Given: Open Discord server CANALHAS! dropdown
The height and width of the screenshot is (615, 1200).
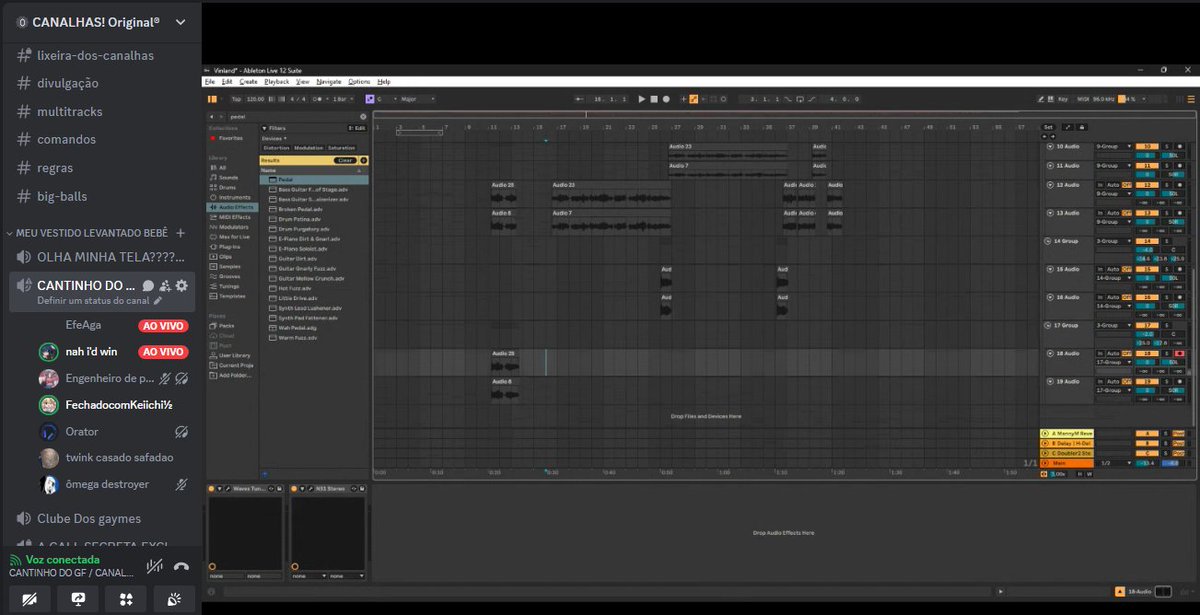Looking at the screenshot, I should [100, 22].
